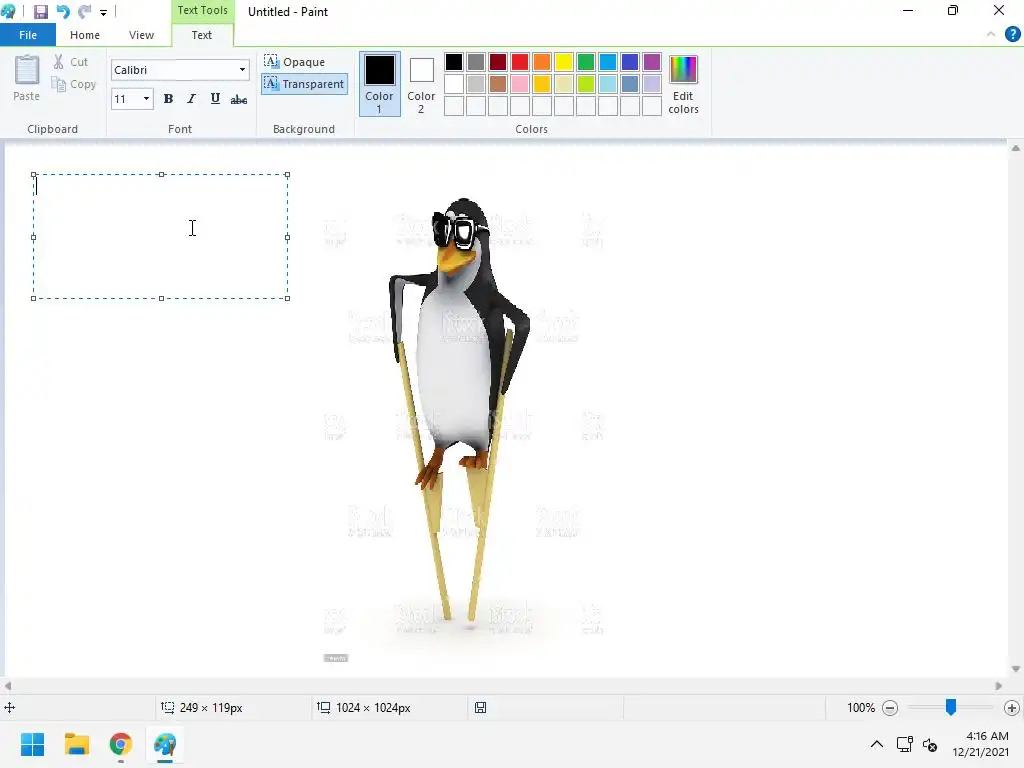The width and height of the screenshot is (1024, 768).
Task: Select the Color 1 button
Action: coord(379,84)
